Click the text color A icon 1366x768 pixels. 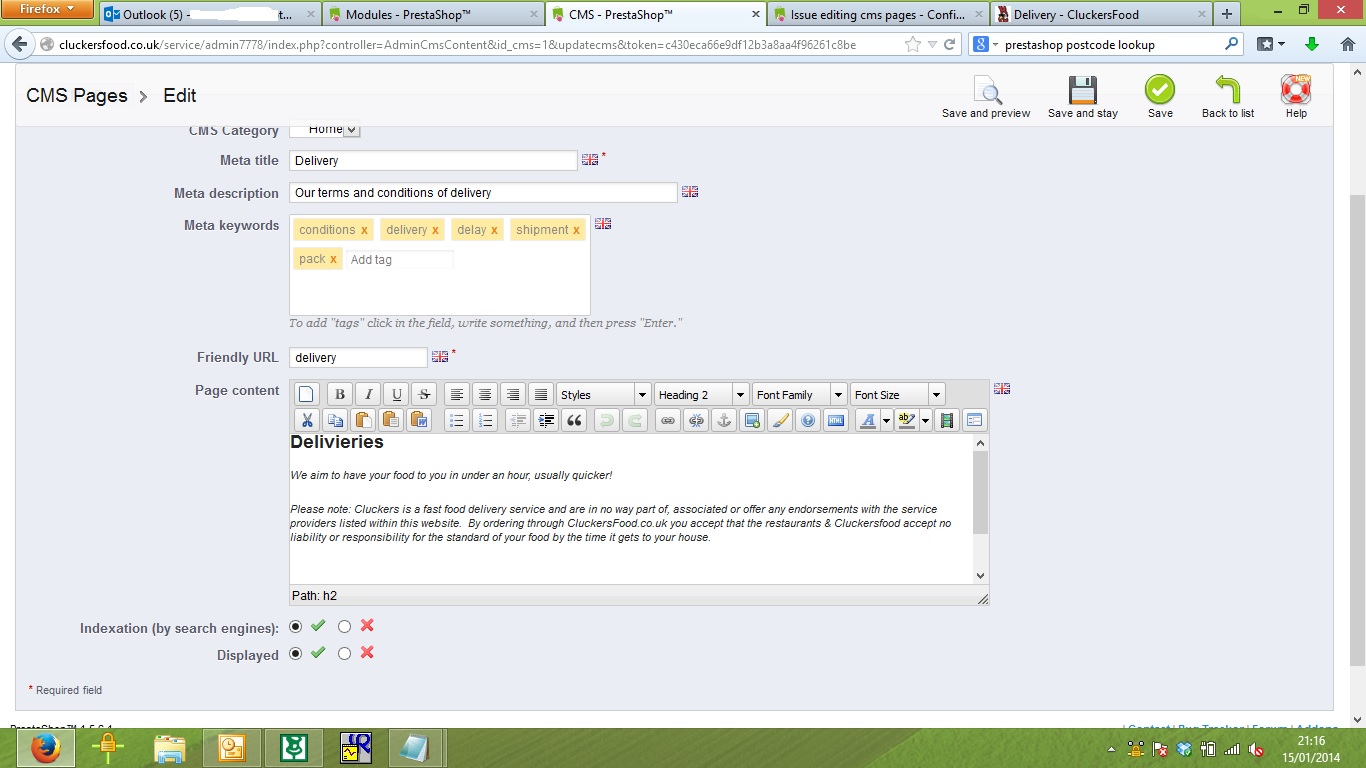point(867,421)
